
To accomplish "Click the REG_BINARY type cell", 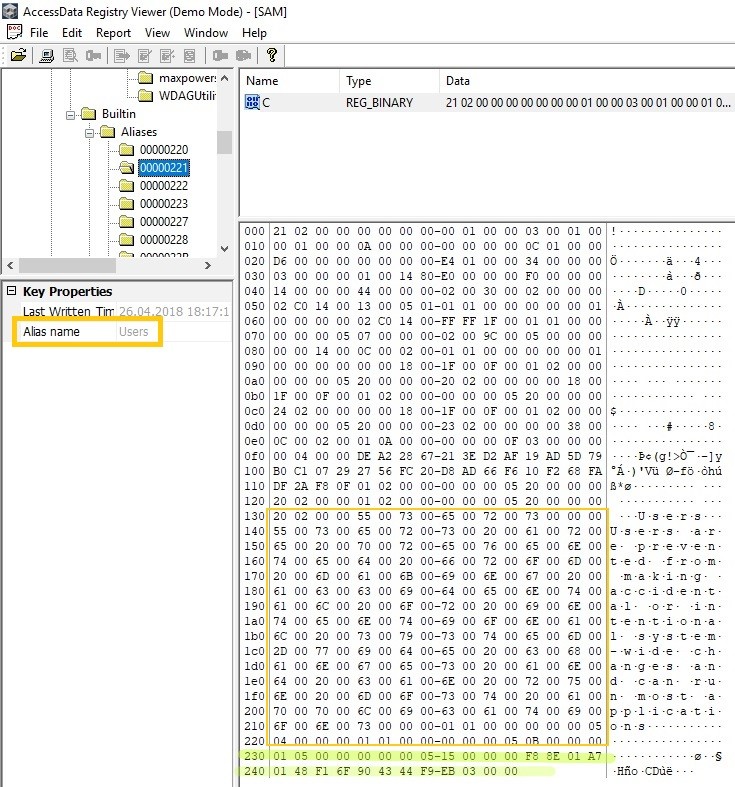I will click(x=379, y=102).
